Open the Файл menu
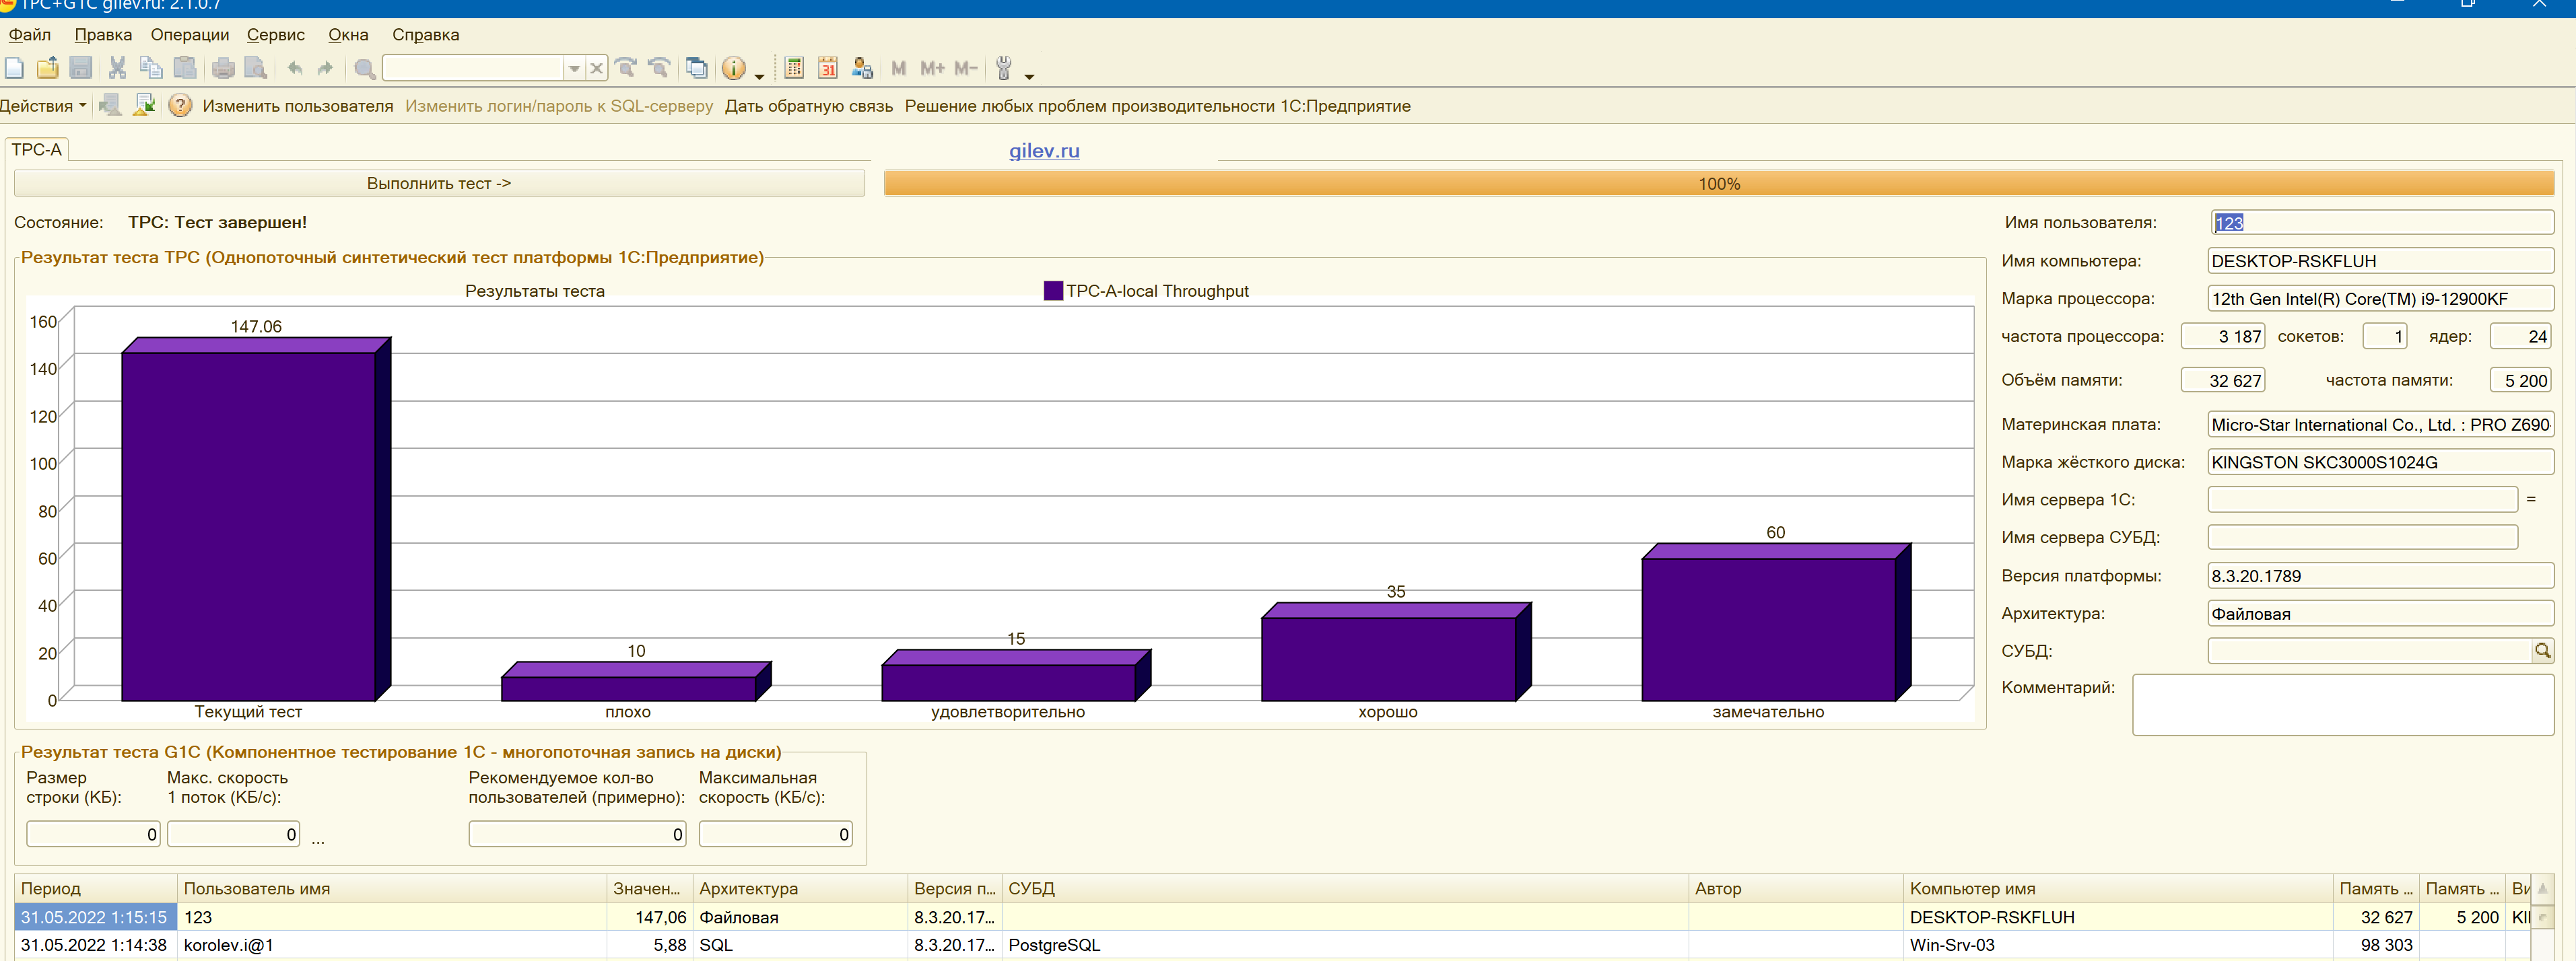The image size is (2576, 961). click(x=30, y=34)
